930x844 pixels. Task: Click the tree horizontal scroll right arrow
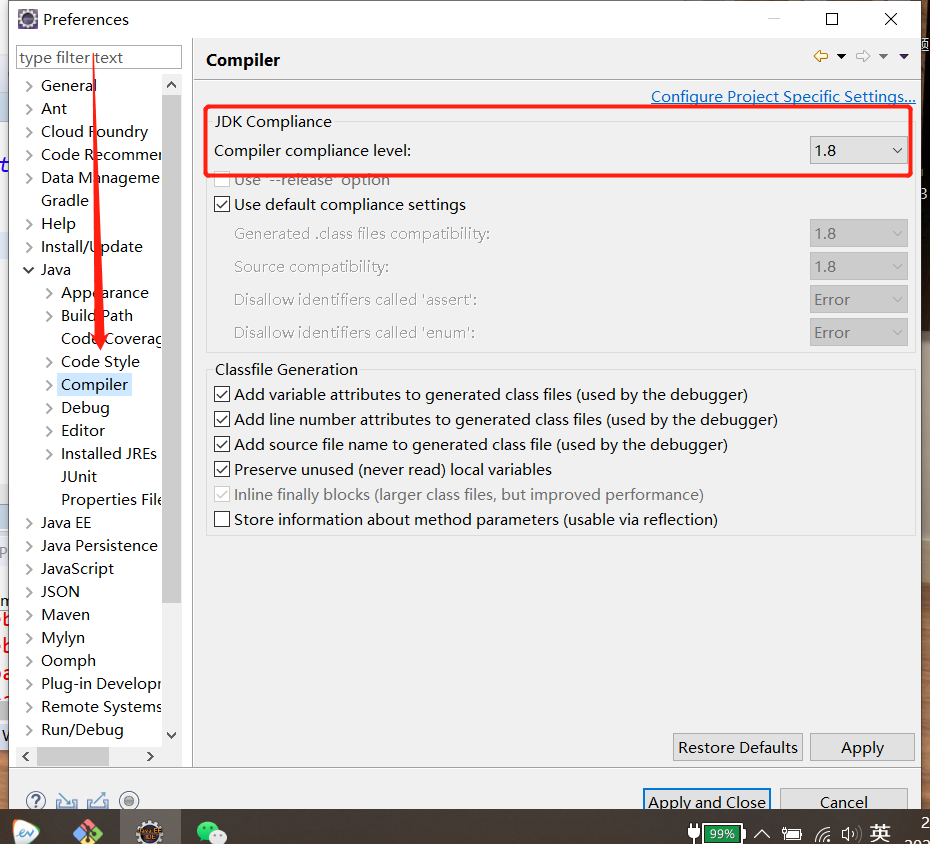pos(150,757)
